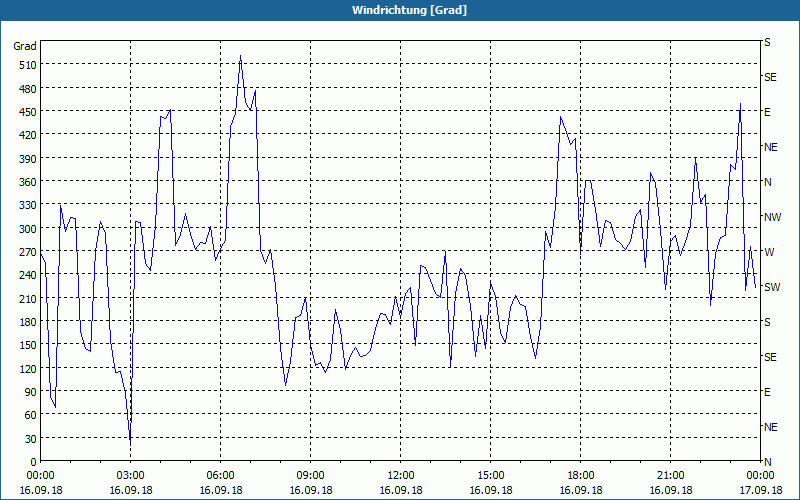Click the 06:00 time axis label

(220, 476)
